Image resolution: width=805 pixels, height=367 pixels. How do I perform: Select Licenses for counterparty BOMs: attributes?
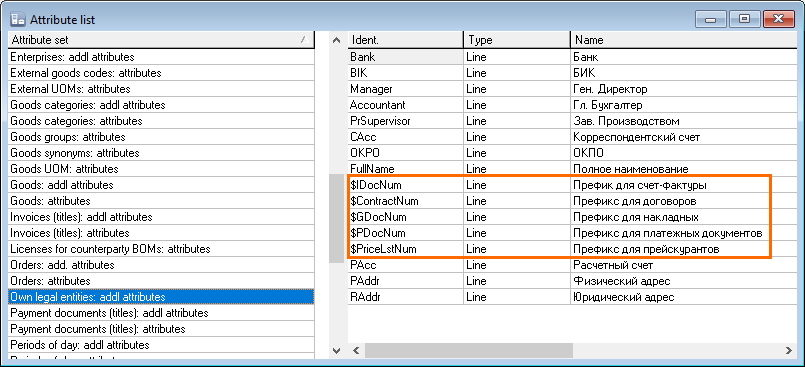[x=161, y=249]
